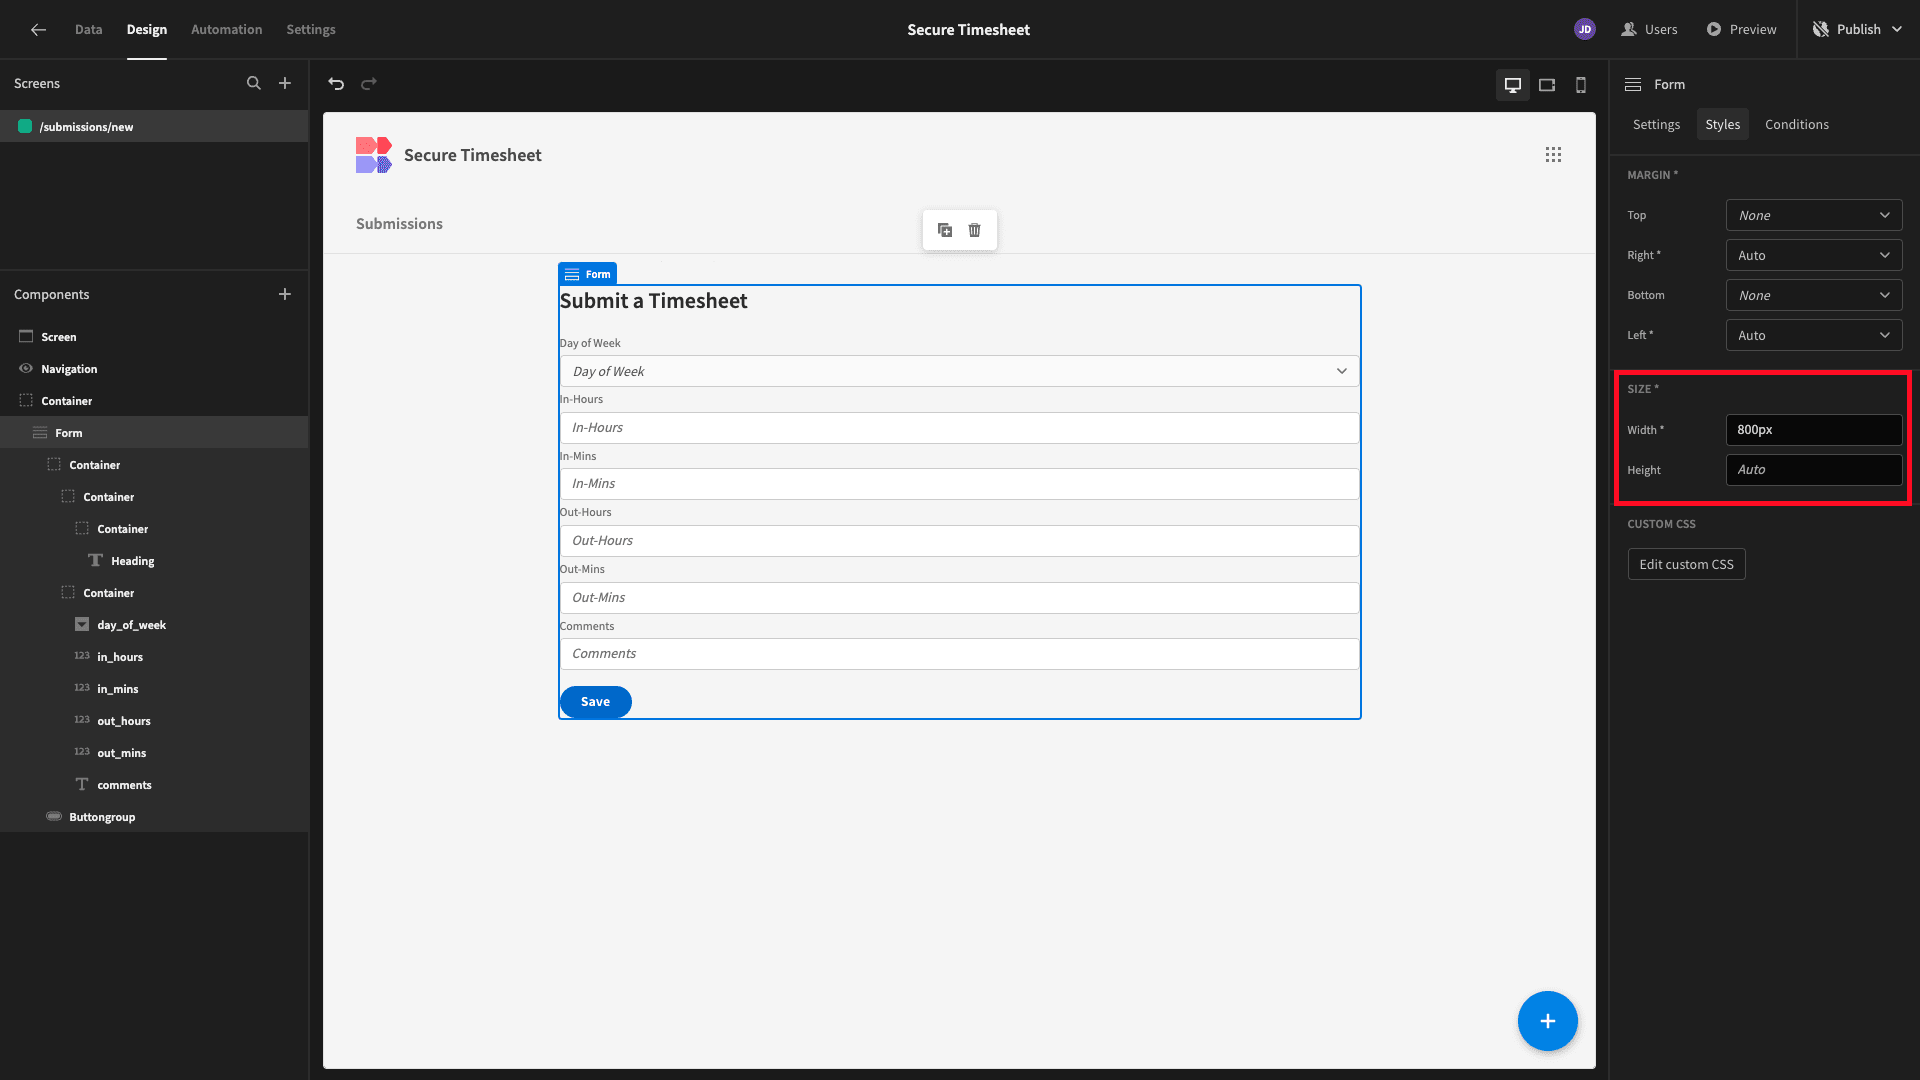Search screens with magnifier icon
The width and height of the screenshot is (1920, 1080).
[254, 84]
